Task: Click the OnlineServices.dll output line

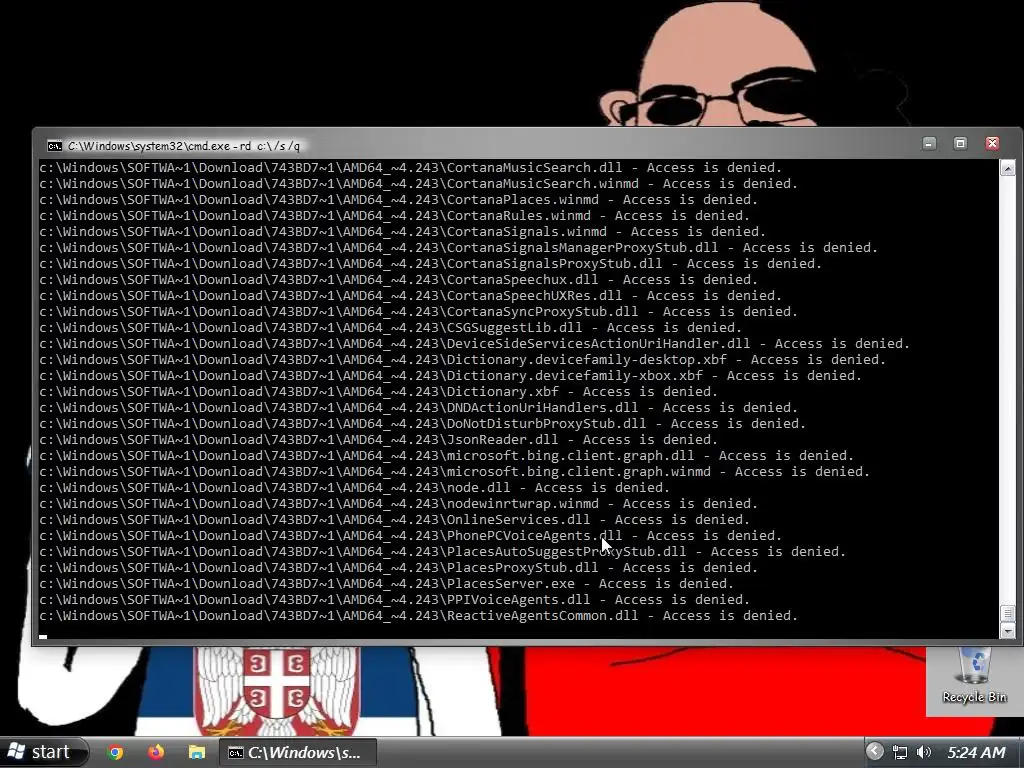Action: (x=394, y=520)
